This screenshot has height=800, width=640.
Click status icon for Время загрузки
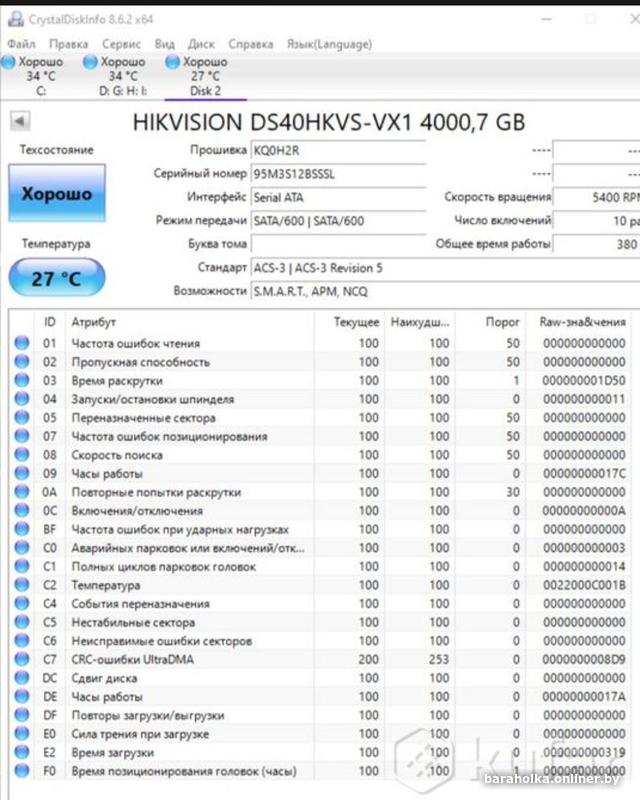click(x=22, y=752)
